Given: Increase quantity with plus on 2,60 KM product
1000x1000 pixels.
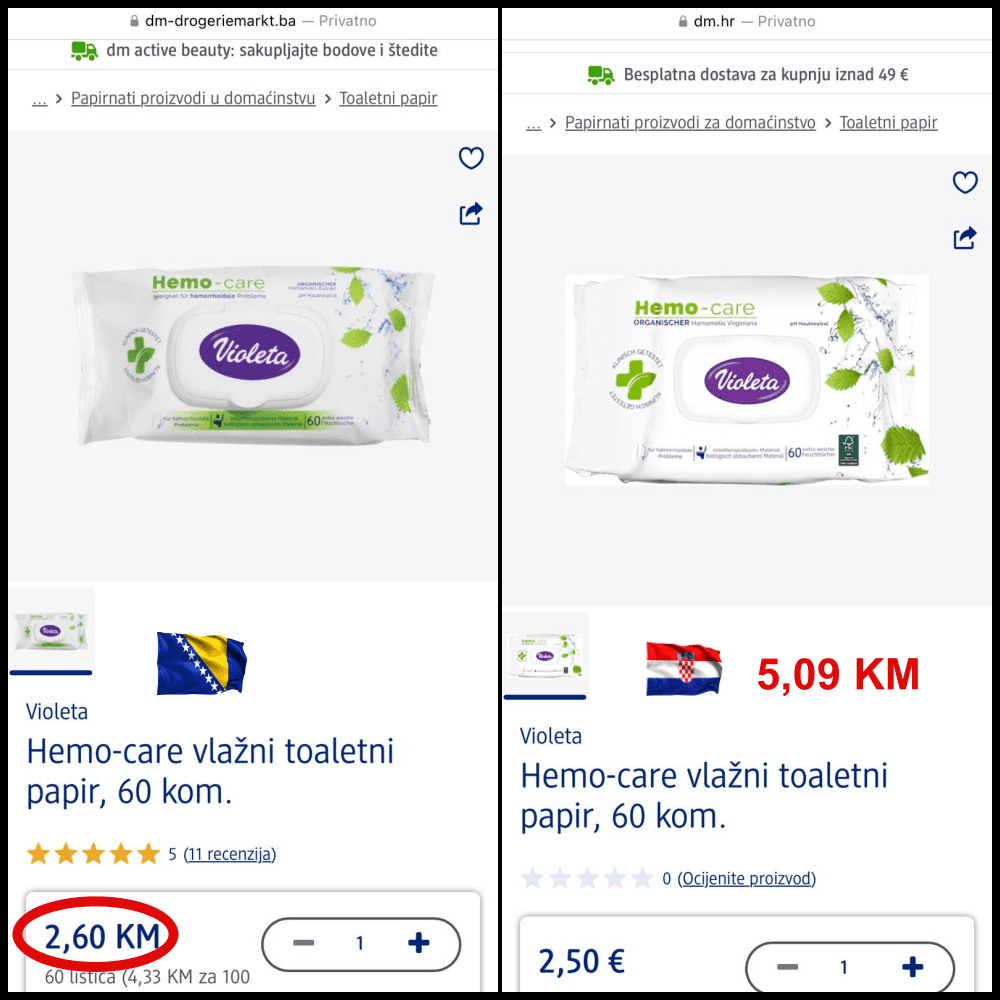Looking at the screenshot, I should click(x=418, y=943).
